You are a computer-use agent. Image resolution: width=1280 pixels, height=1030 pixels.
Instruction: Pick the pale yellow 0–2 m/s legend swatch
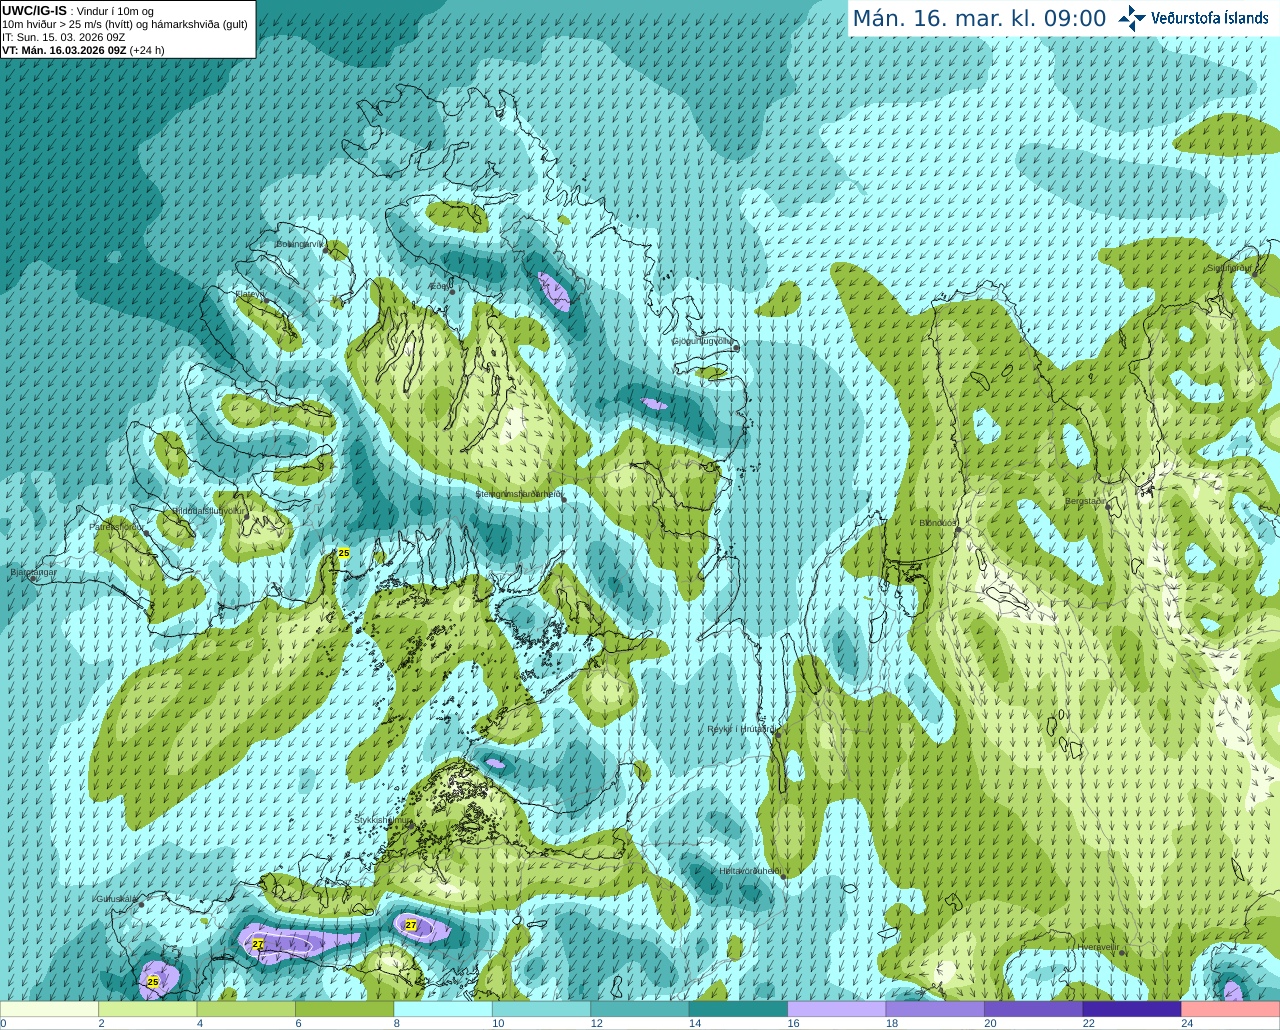(x=49, y=1009)
